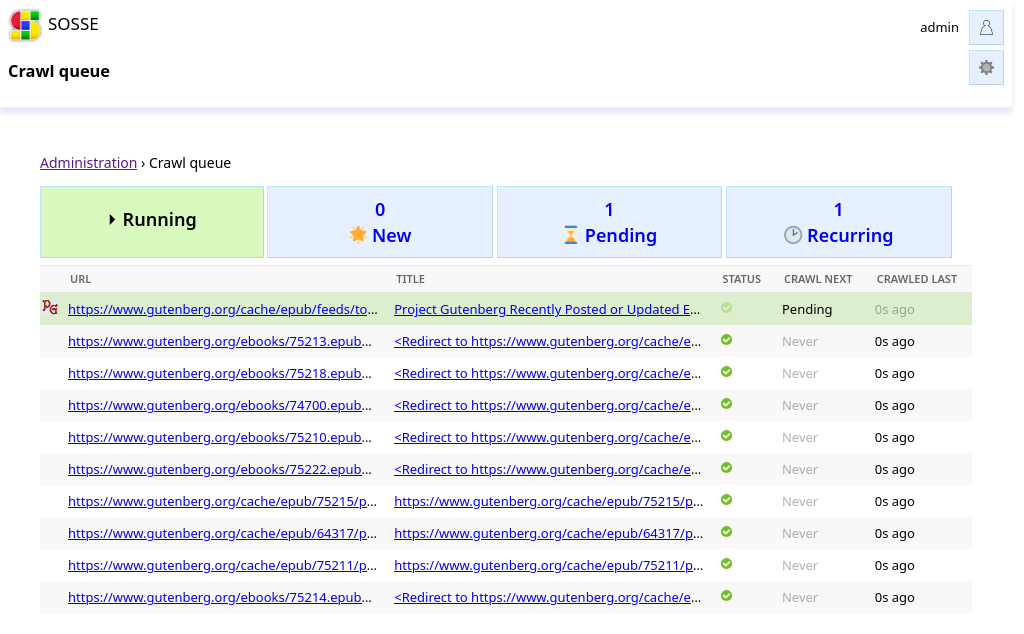Open the 0 New queue box

(x=380, y=222)
